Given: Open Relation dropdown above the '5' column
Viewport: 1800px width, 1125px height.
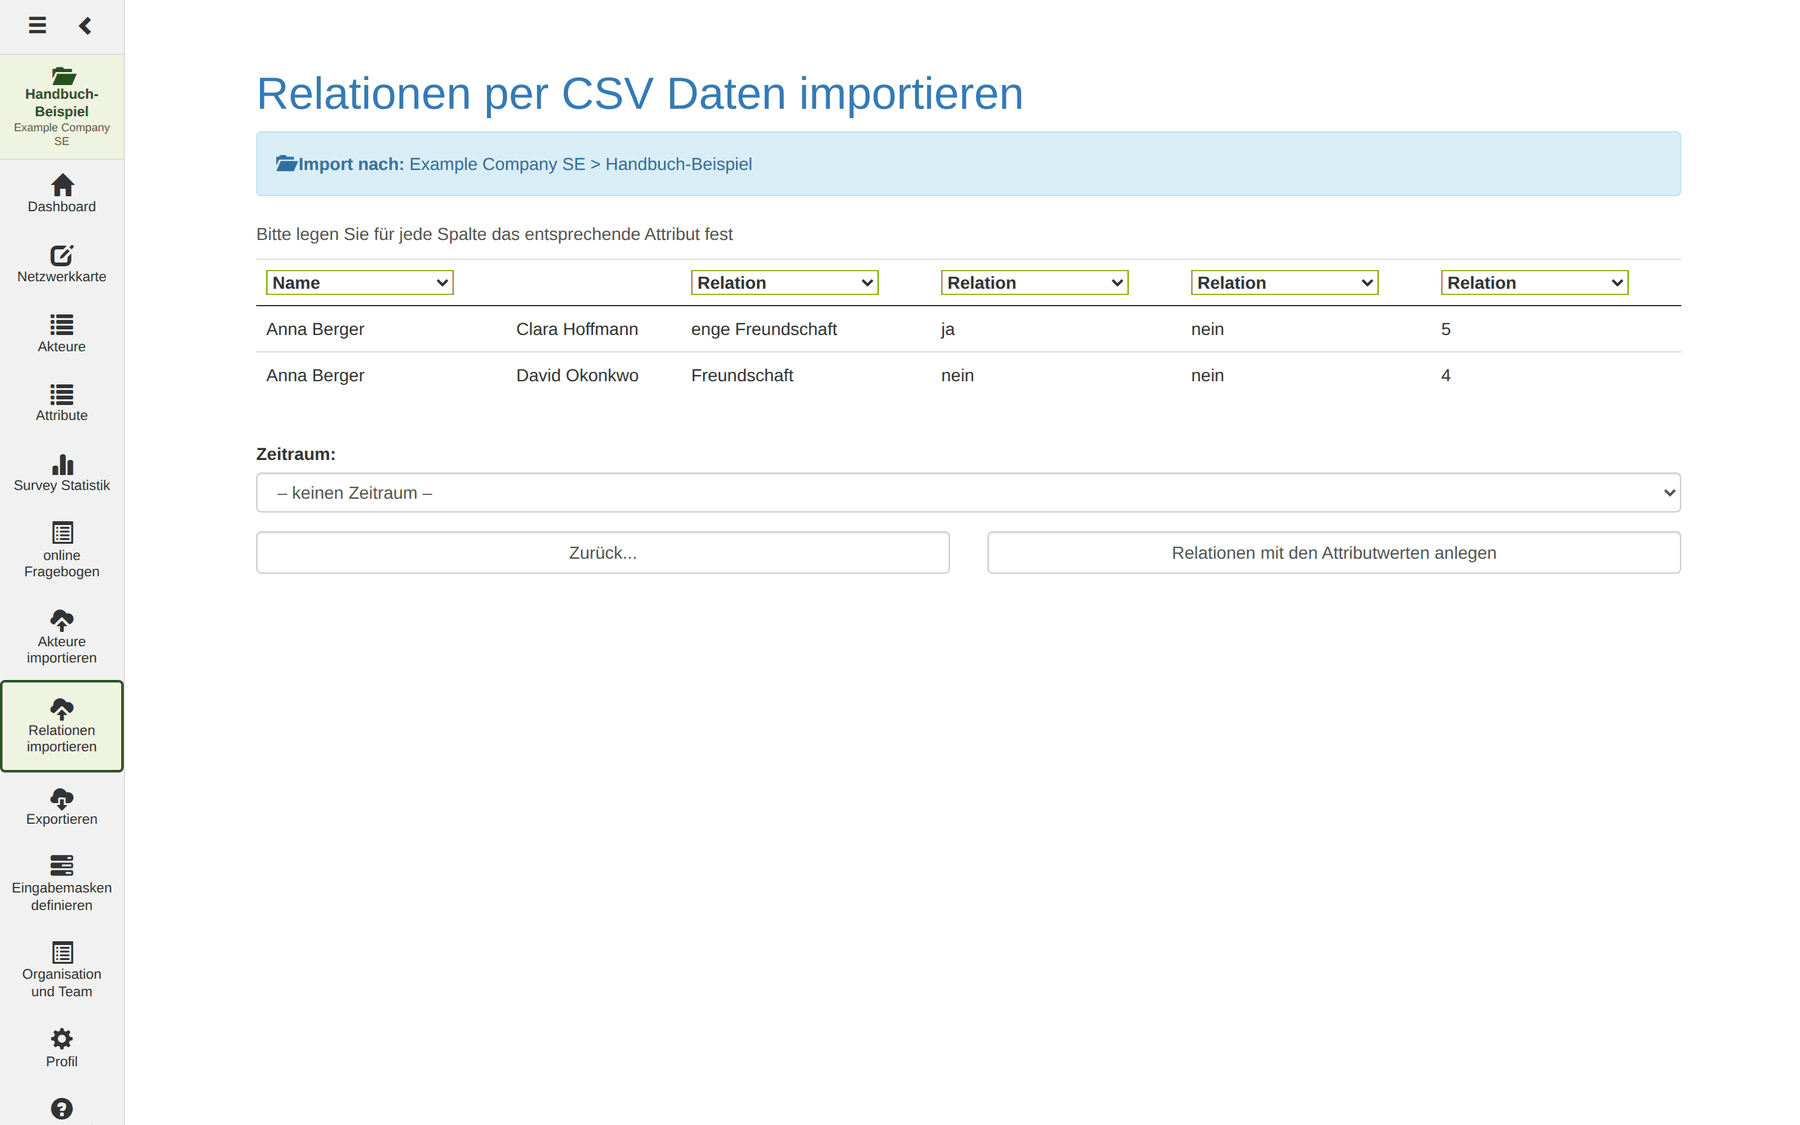Looking at the screenshot, I should click(x=1535, y=283).
